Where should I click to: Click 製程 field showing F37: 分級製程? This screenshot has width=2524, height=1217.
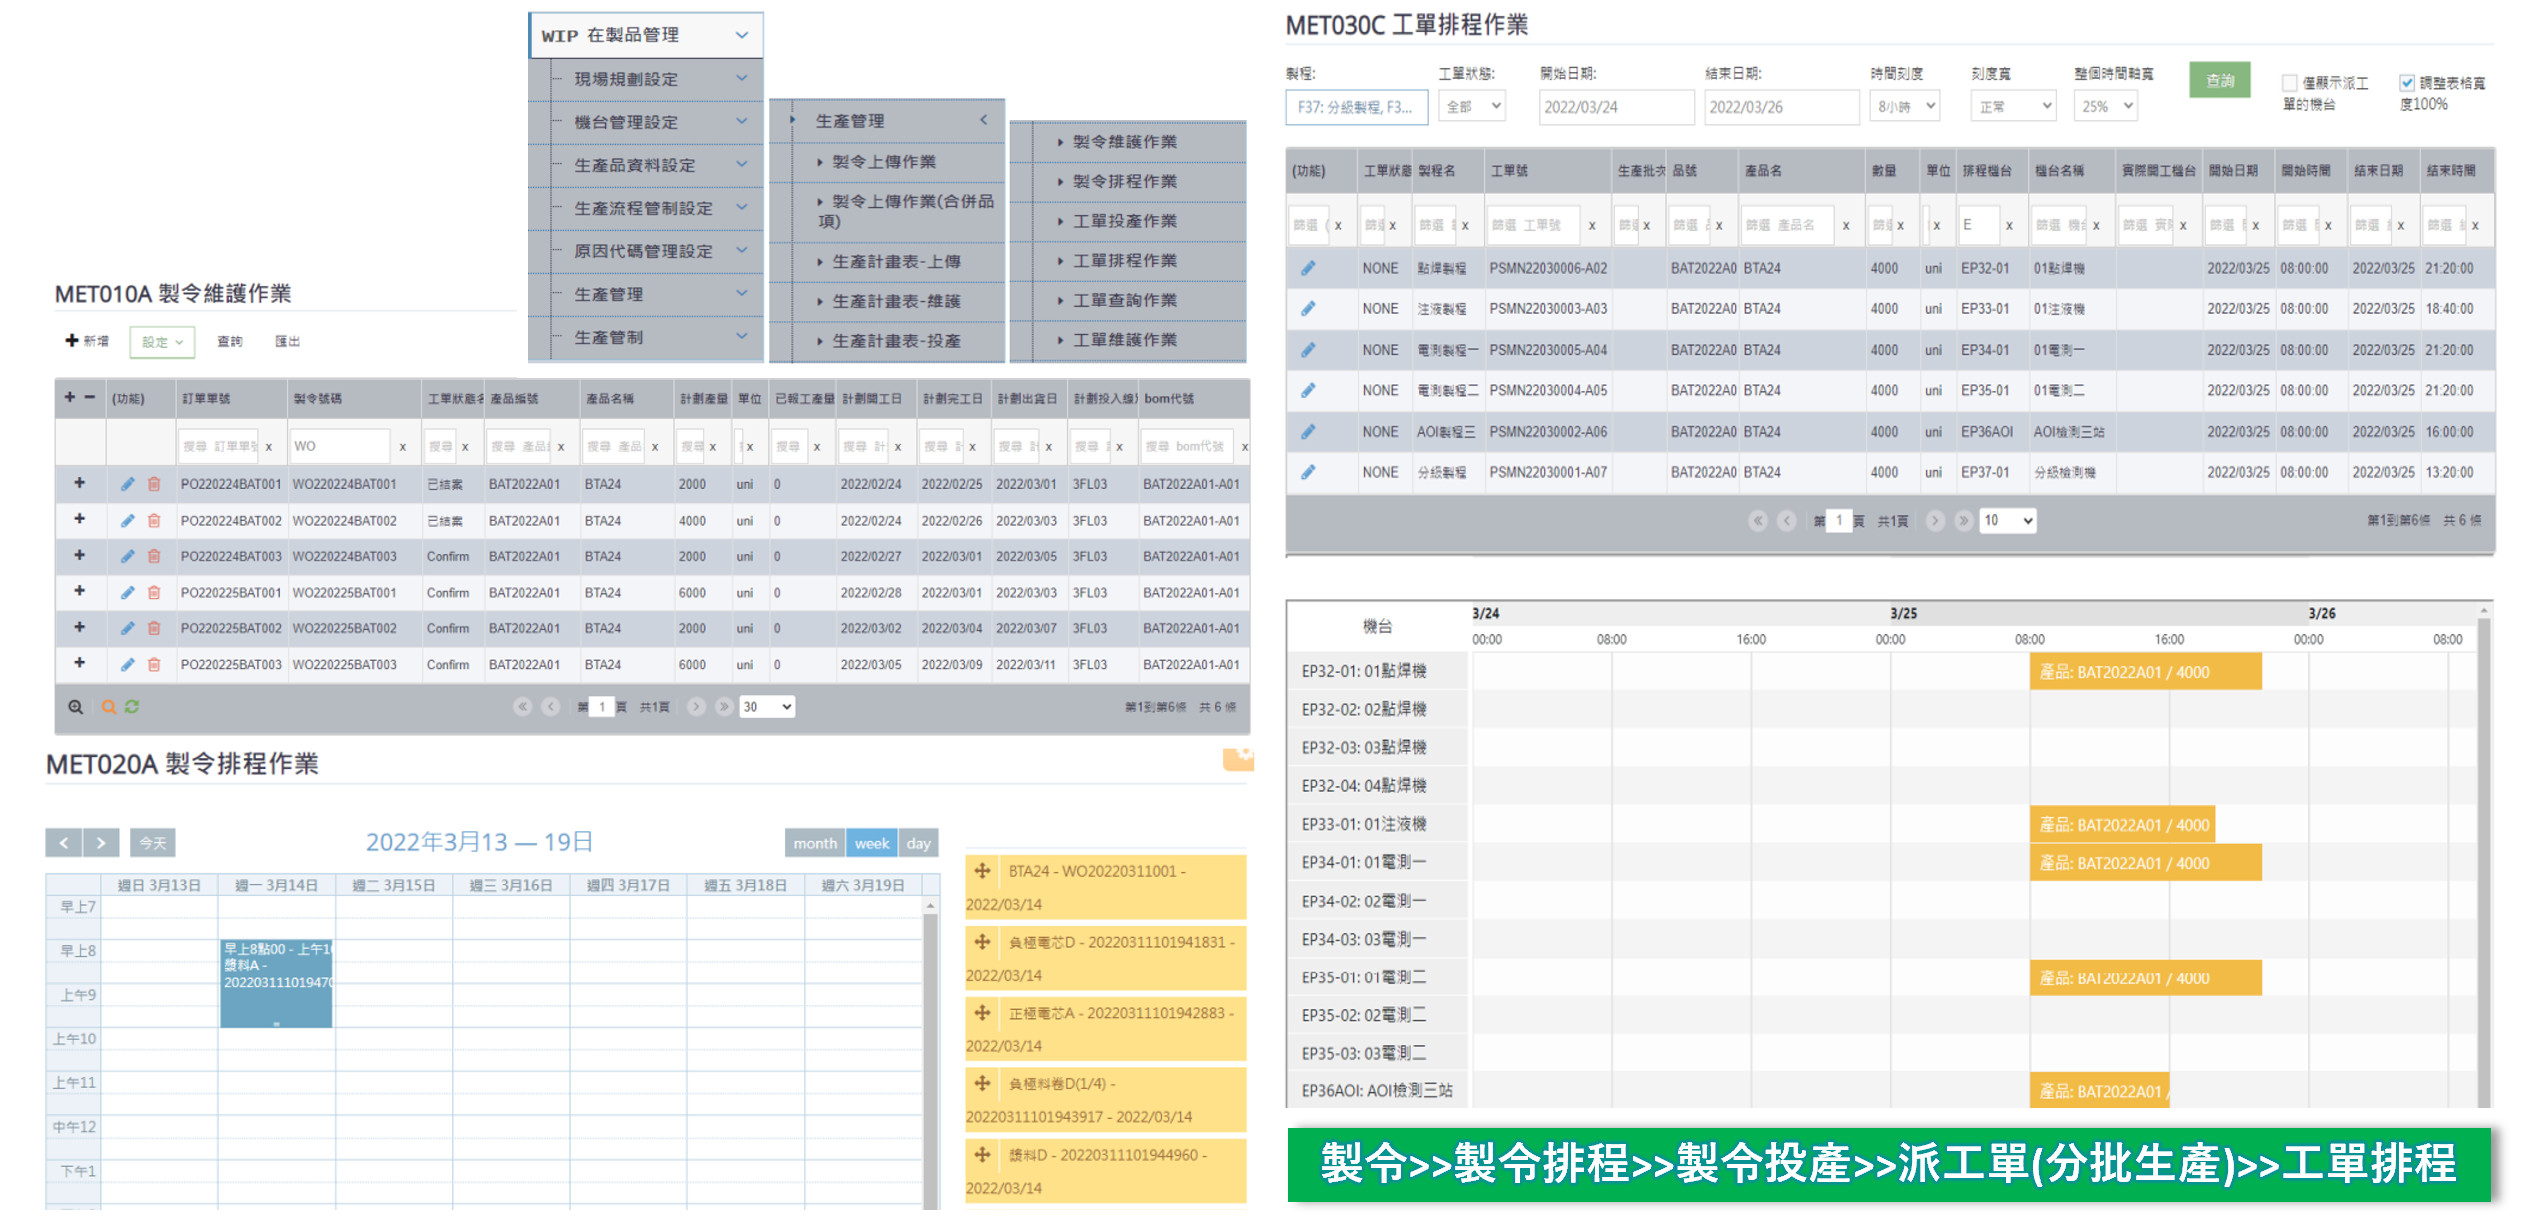coord(1356,107)
